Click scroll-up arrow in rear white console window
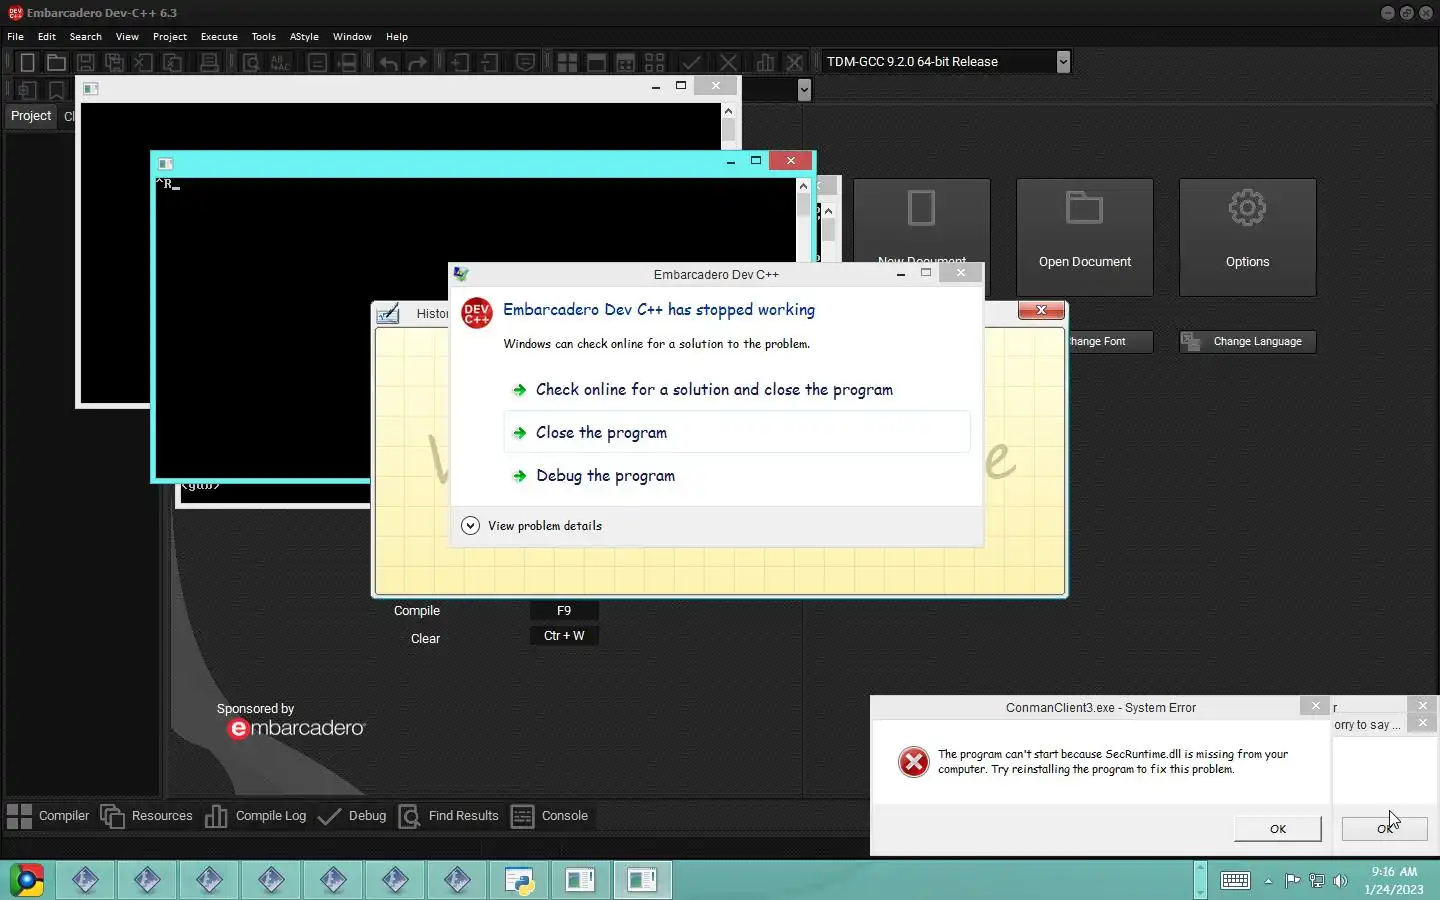This screenshot has width=1440, height=900. click(728, 111)
